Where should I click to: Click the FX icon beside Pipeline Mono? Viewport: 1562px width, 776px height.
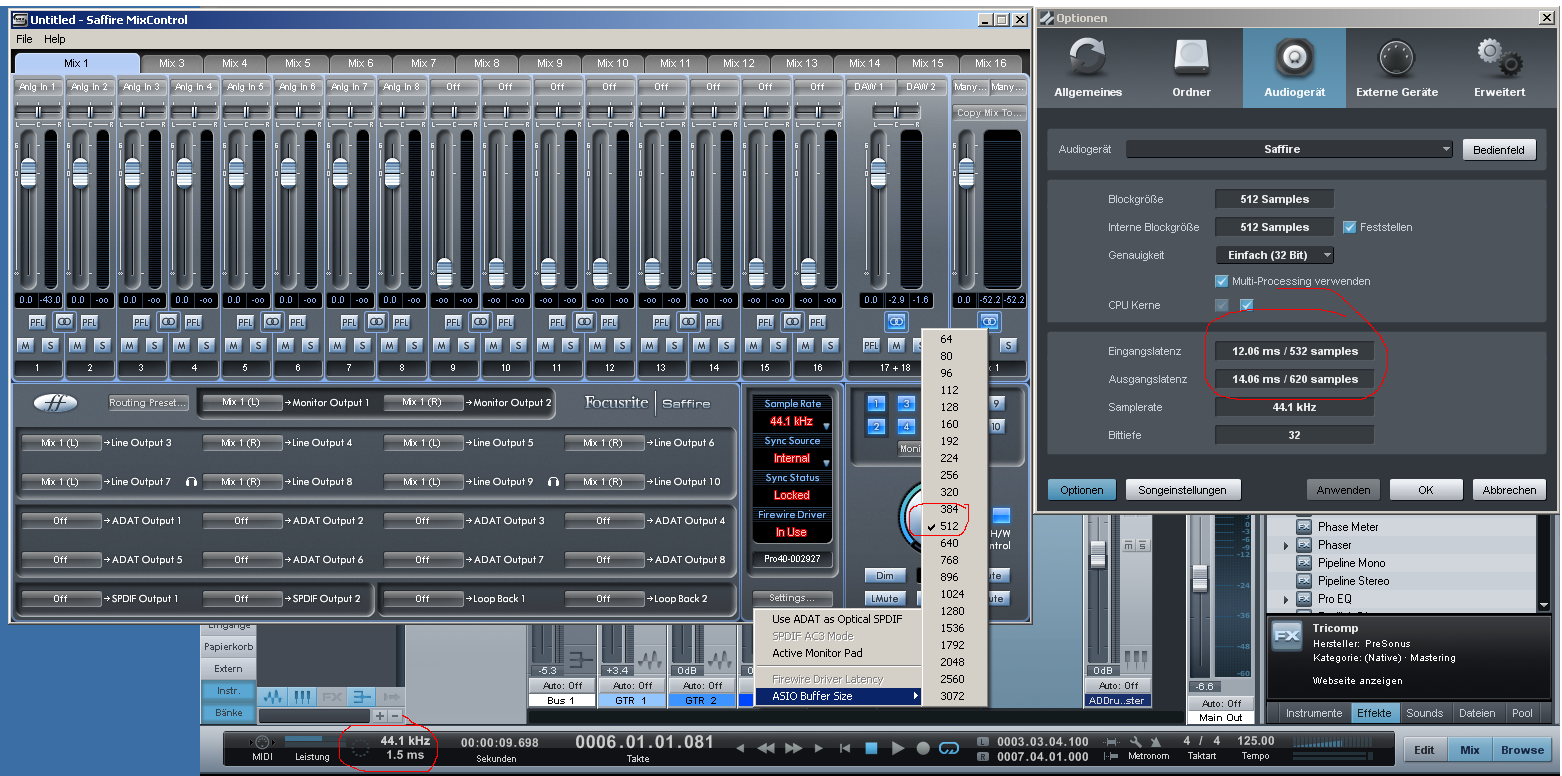click(x=1304, y=563)
